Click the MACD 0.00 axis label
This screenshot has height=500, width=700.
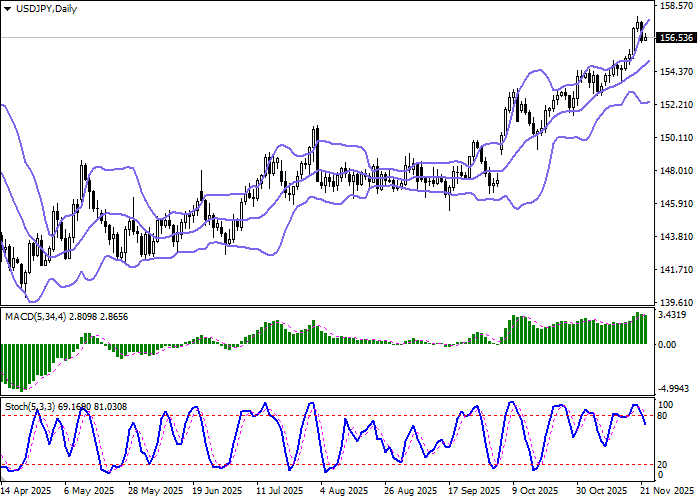coord(666,344)
